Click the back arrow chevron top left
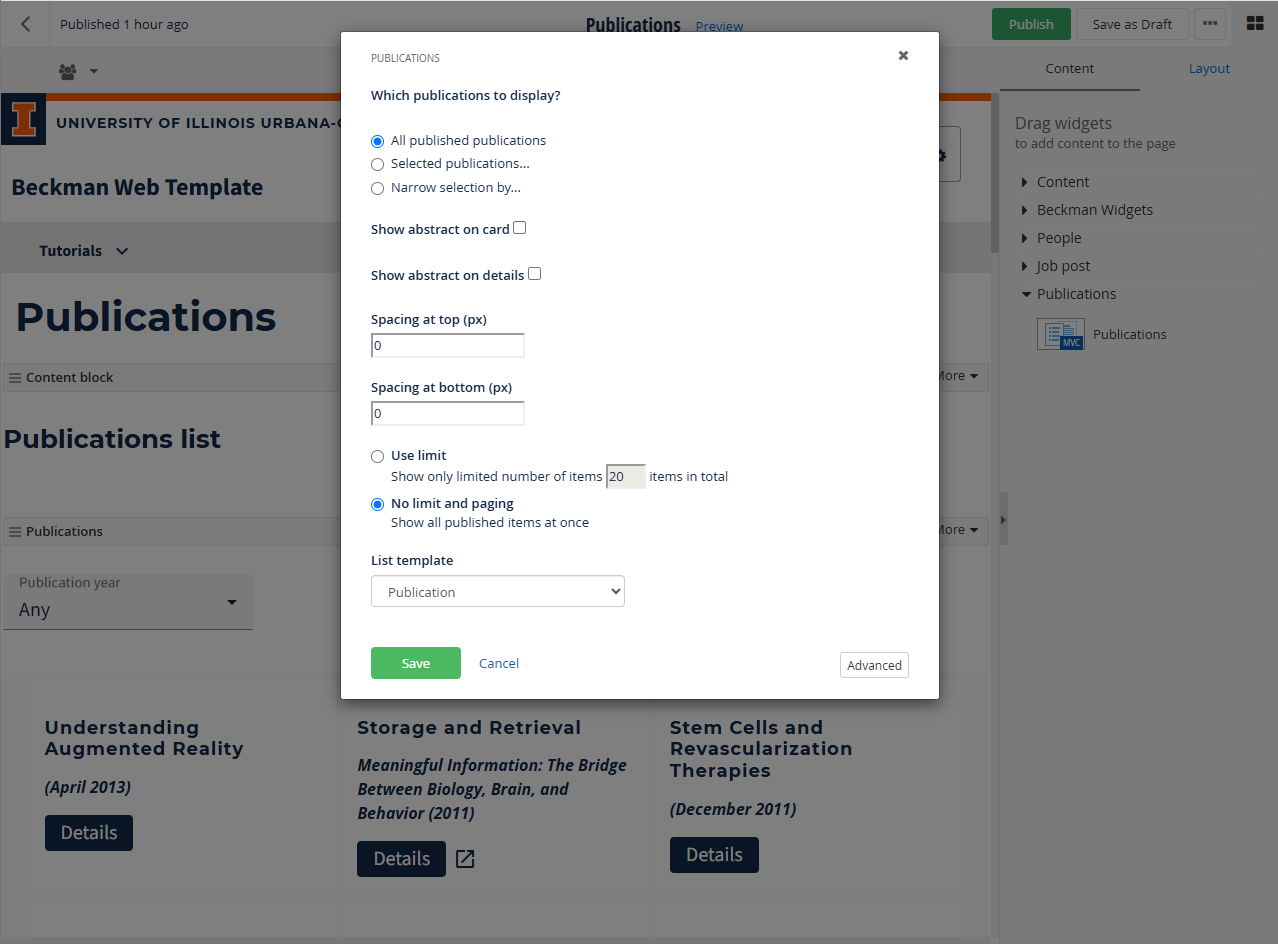The width and height of the screenshot is (1278, 944). 24,23
